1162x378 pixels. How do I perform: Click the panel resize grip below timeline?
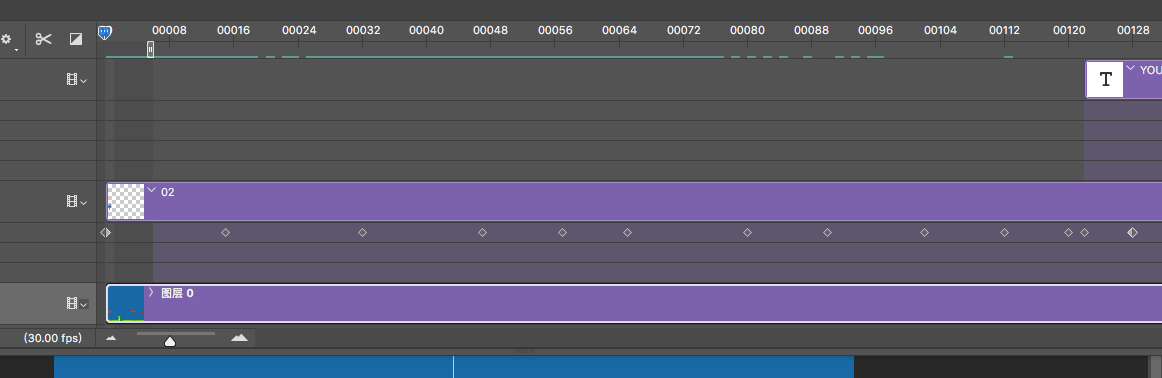[524, 351]
